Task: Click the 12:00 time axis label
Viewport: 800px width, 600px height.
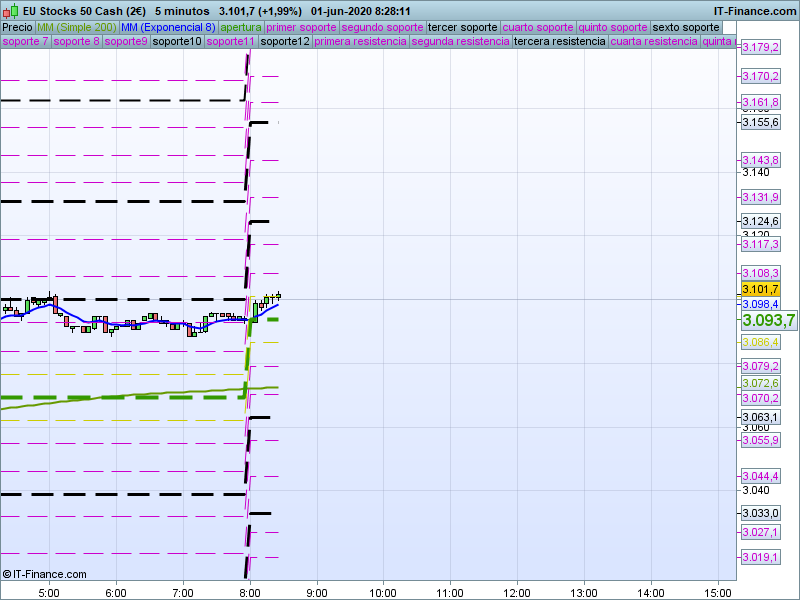Action: click(517, 593)
